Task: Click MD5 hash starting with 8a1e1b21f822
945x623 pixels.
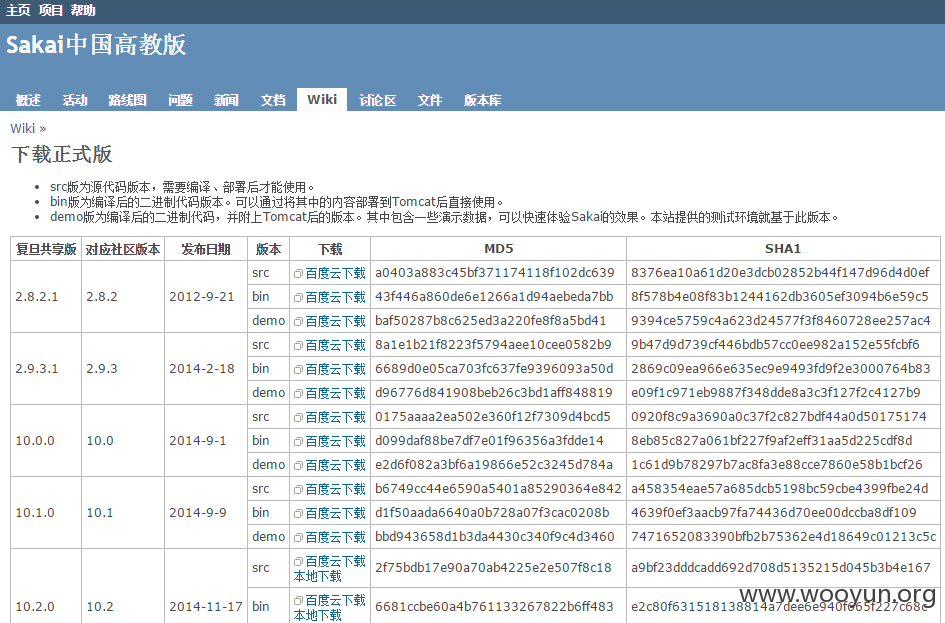Action: [493, 345]
